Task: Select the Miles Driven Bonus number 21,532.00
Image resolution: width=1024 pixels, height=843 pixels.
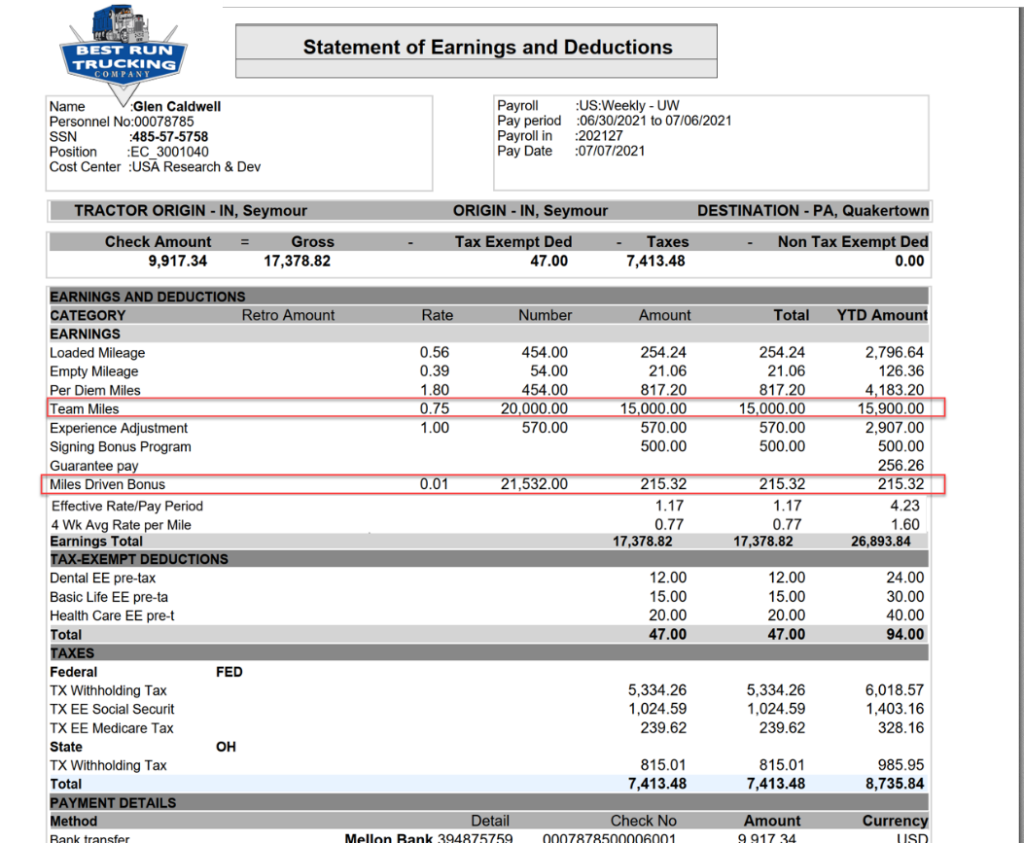Action: click(534, 485)
